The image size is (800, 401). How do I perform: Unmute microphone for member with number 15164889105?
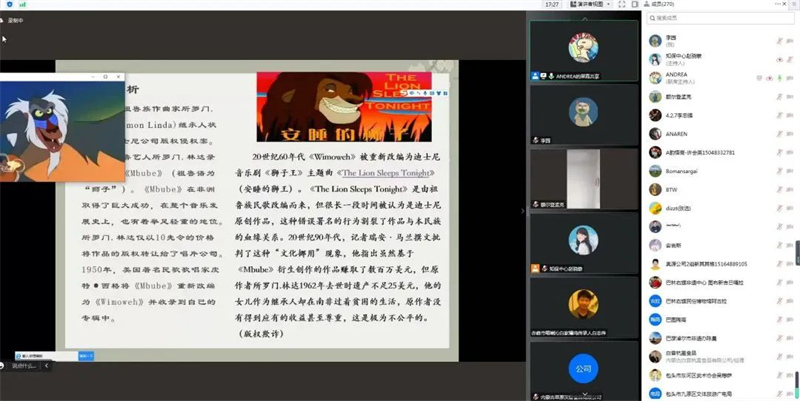[780, 264]
